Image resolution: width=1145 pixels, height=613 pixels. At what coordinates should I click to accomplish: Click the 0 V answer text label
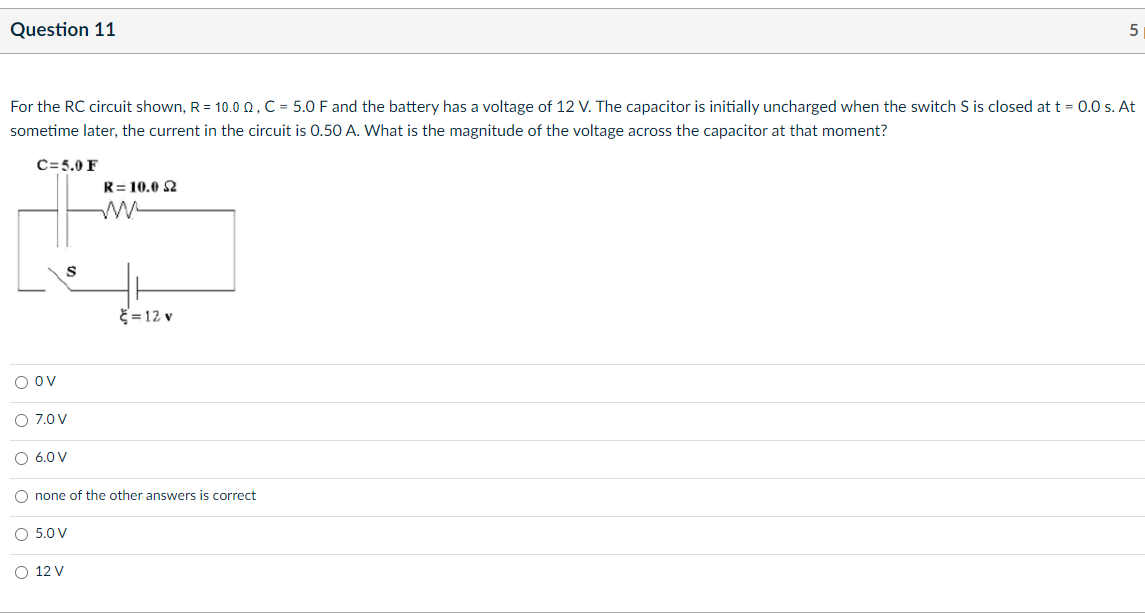point(43,381)
